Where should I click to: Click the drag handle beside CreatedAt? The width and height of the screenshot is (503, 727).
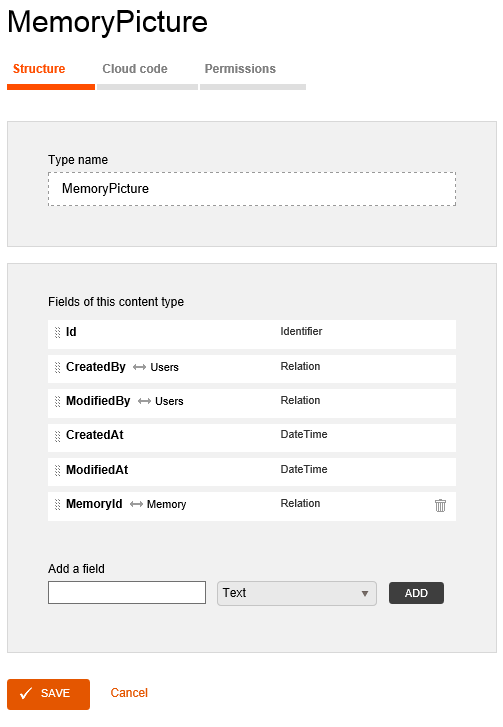(57, 436)
